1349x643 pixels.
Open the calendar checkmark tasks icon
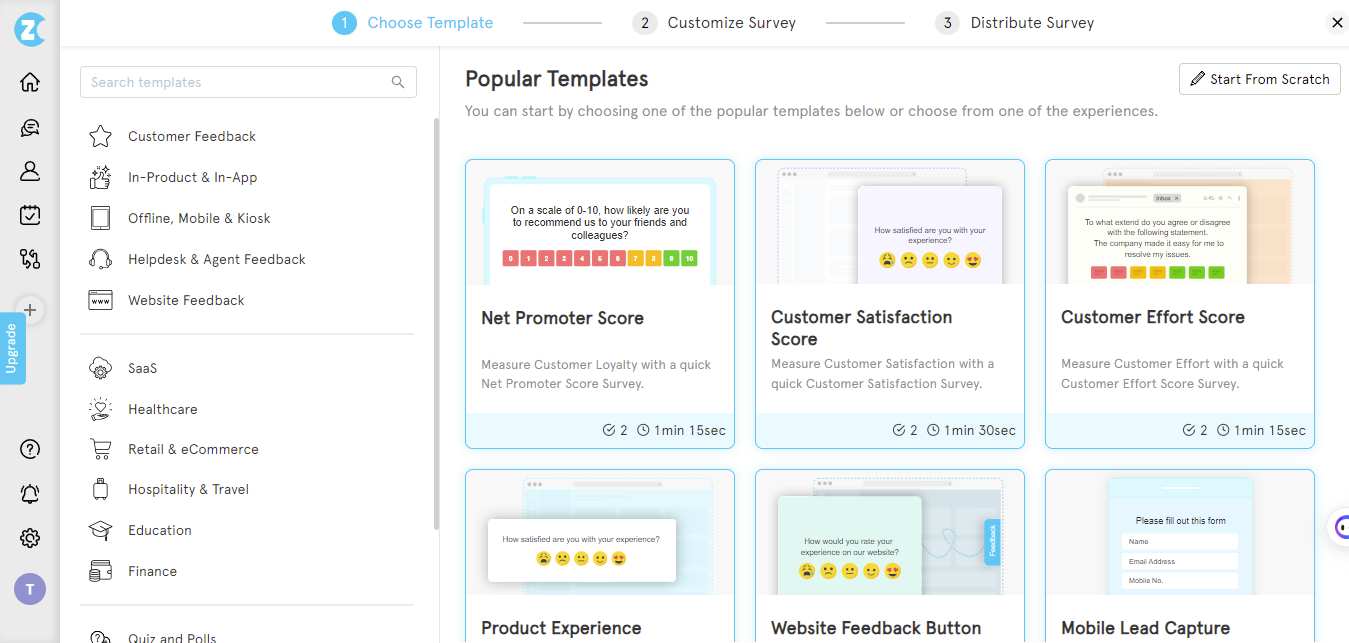(30, 215)
